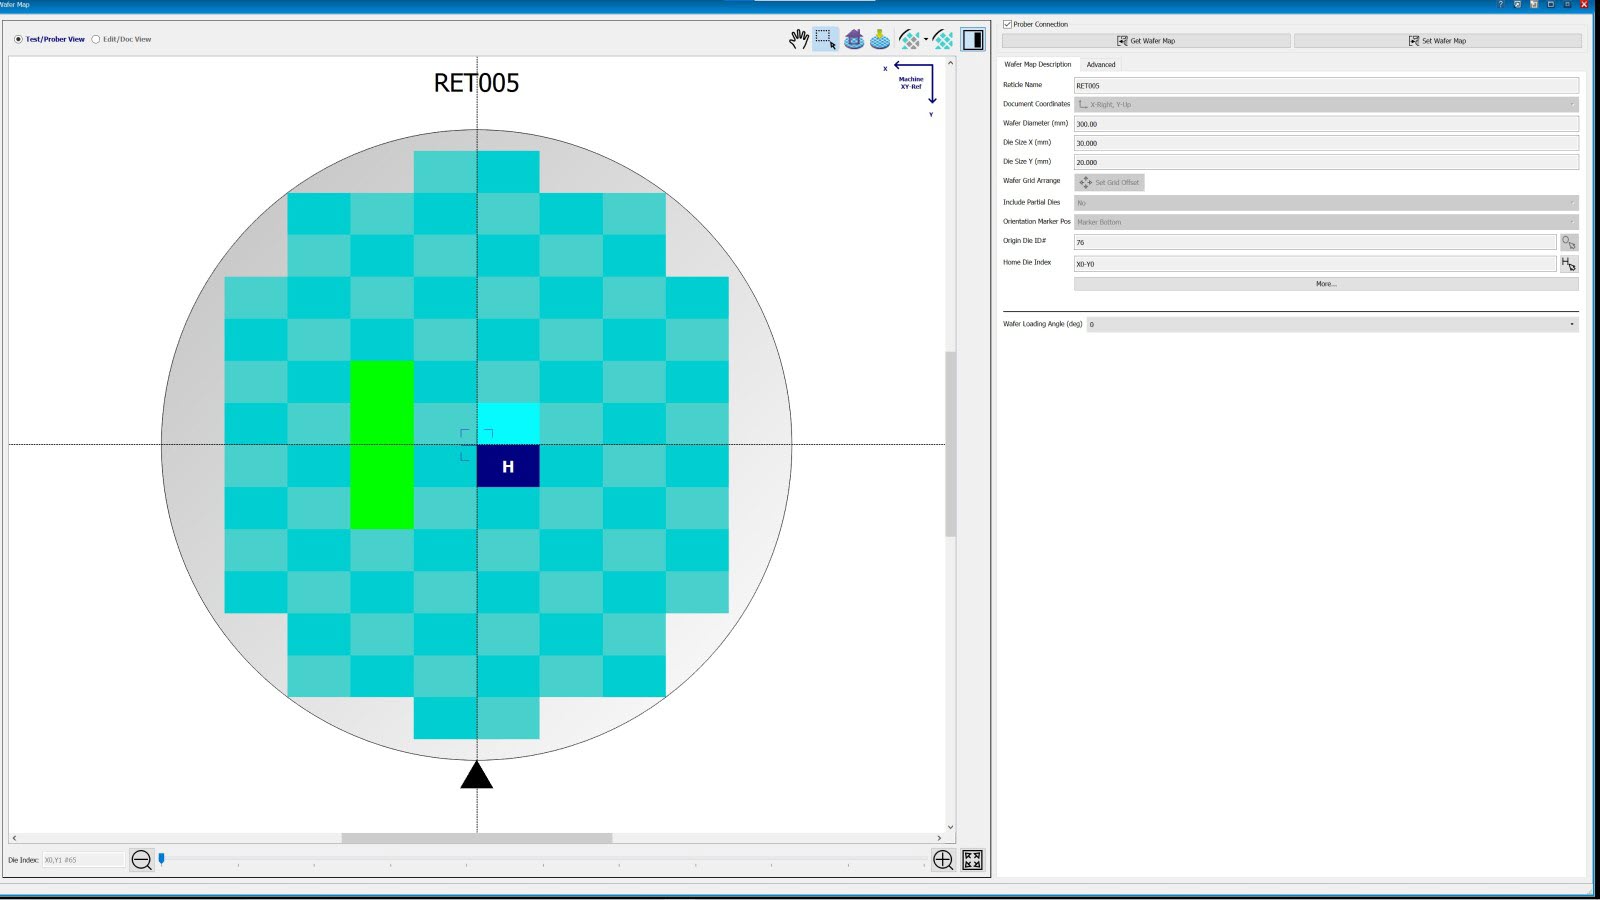
Task: Select the Pan (hand) tool
Action: tap(800, 38)
